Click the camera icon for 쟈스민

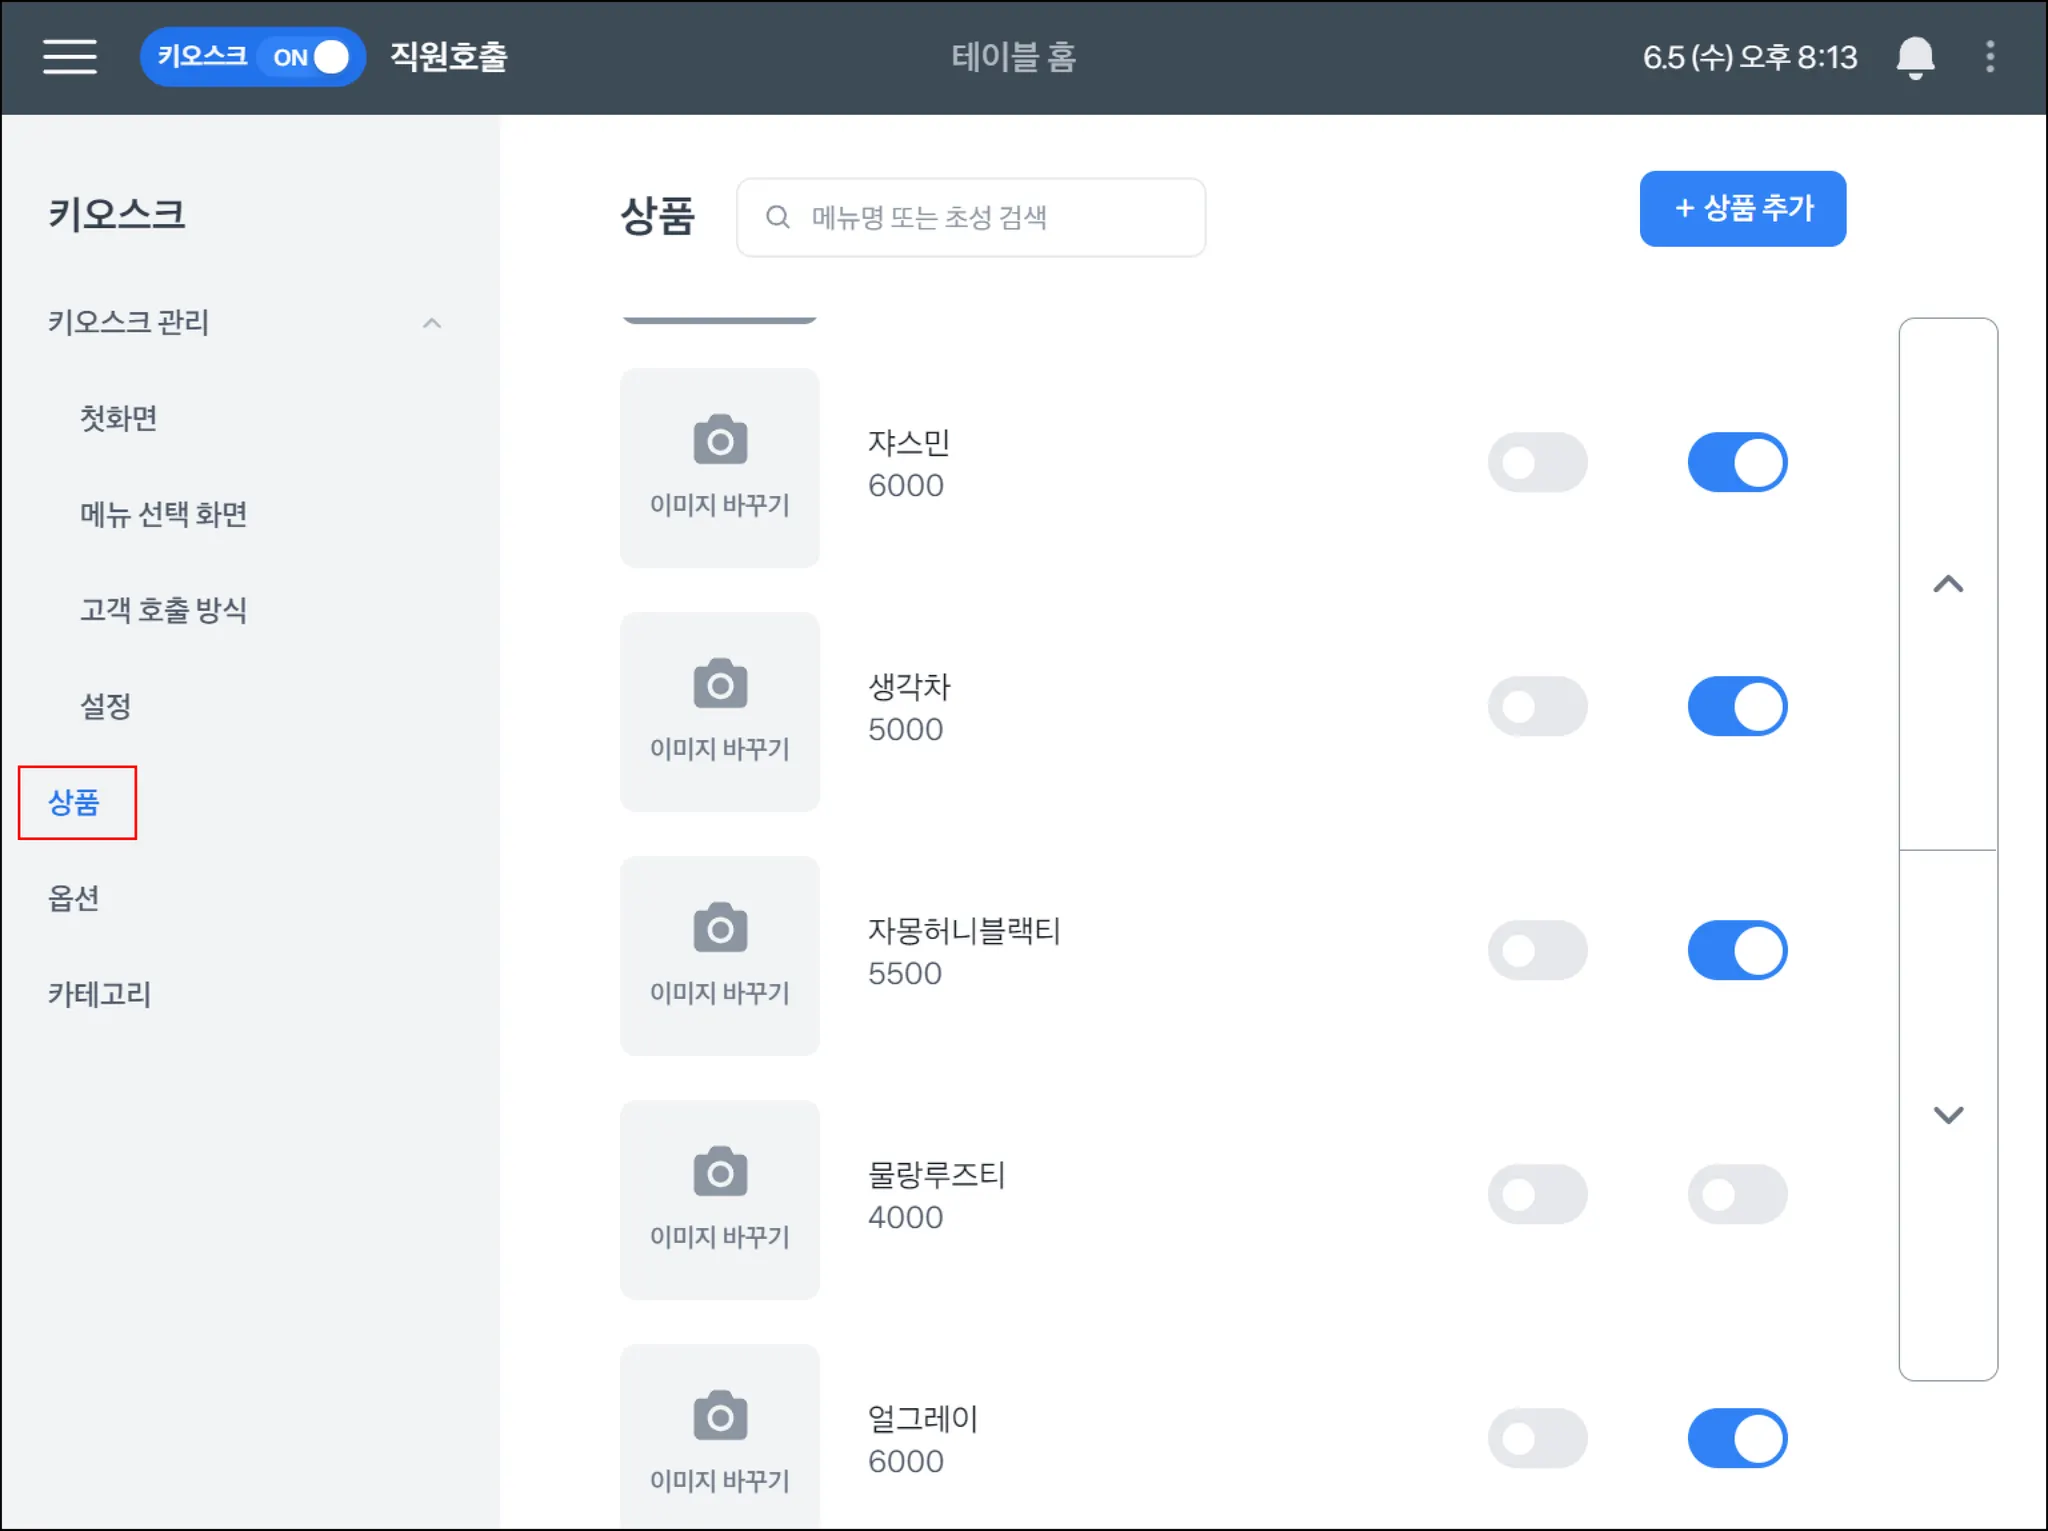point(720,440)
